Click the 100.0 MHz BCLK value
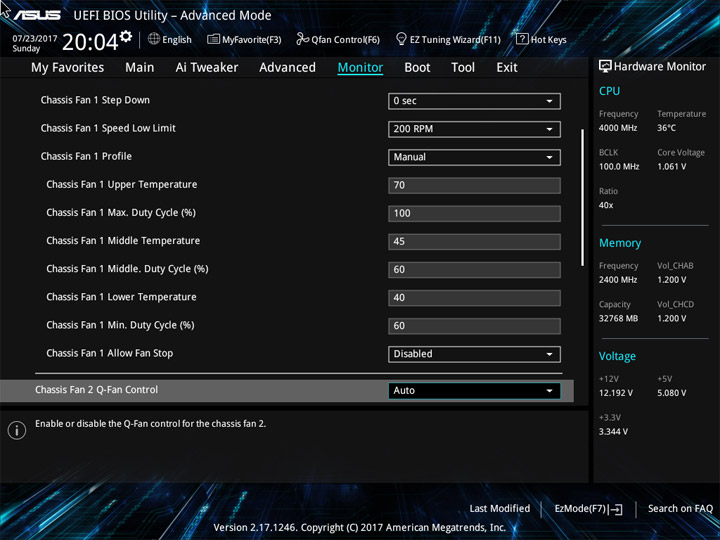The width and height of the screenshot is (720, 540). click(619, 167)
